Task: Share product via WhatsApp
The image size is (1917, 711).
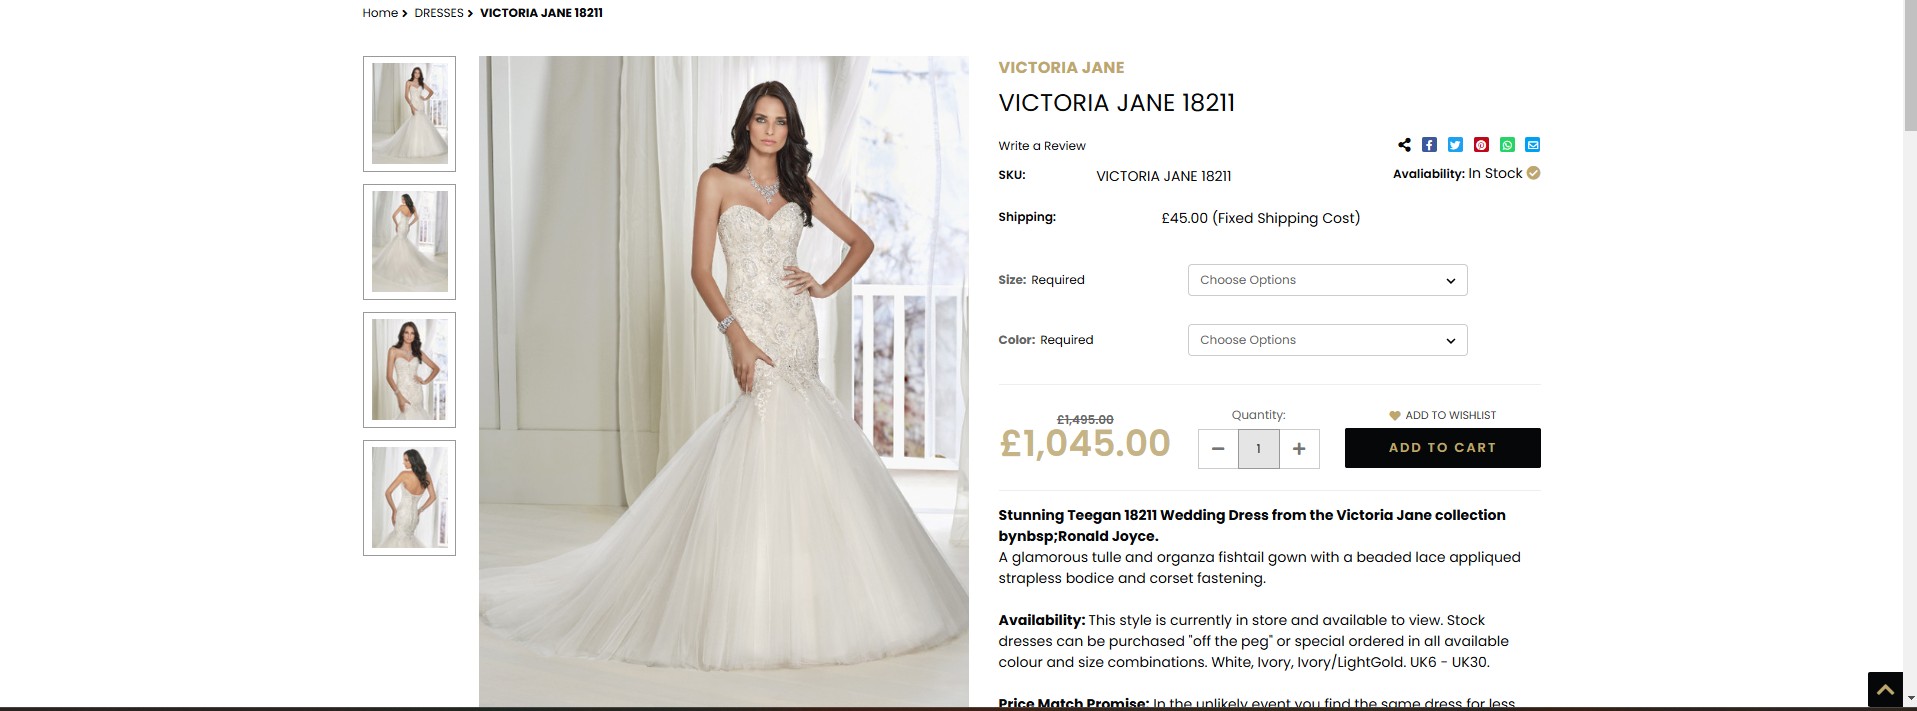Action: (x=1507, y=145)
